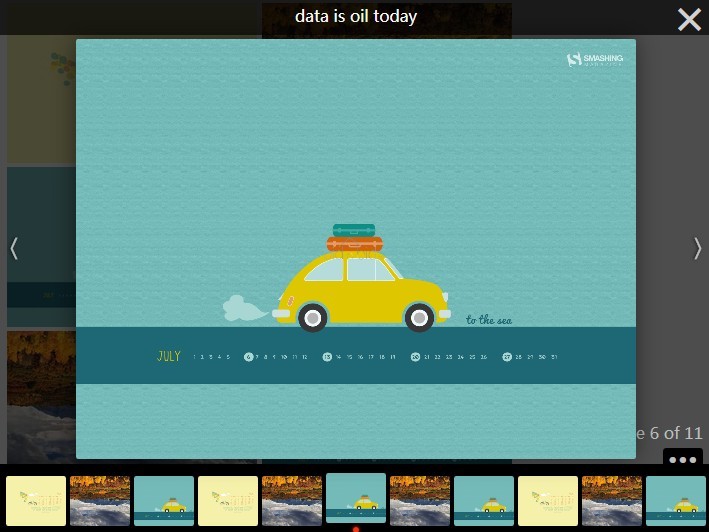Advance to the next image with right arrow
This screenshot has height=532, width=709.
tap(696, 248)
